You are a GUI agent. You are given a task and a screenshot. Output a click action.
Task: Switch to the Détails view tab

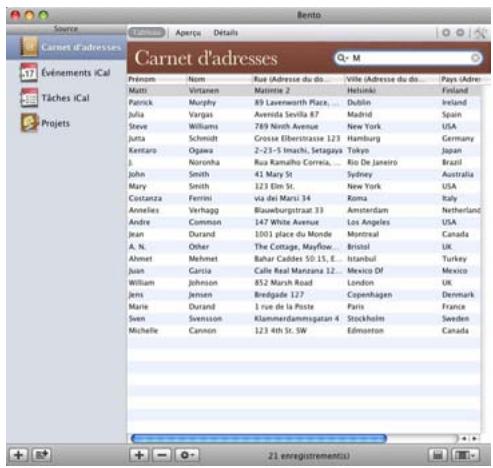point(226,33)
